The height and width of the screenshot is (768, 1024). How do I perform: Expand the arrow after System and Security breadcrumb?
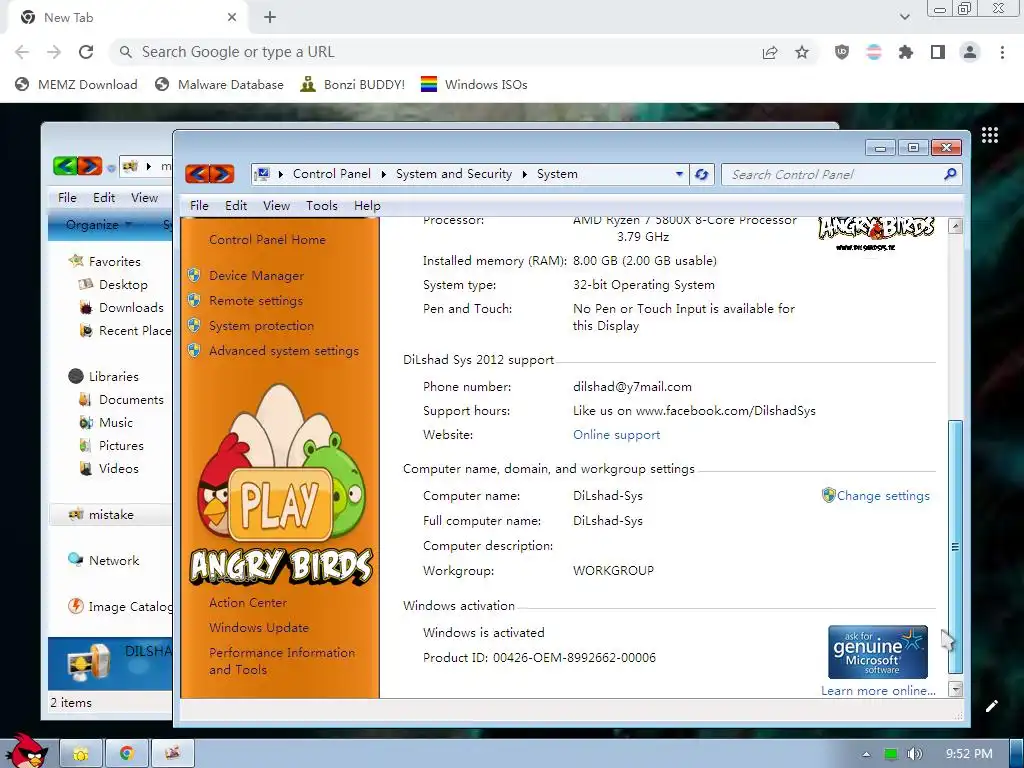524,174
